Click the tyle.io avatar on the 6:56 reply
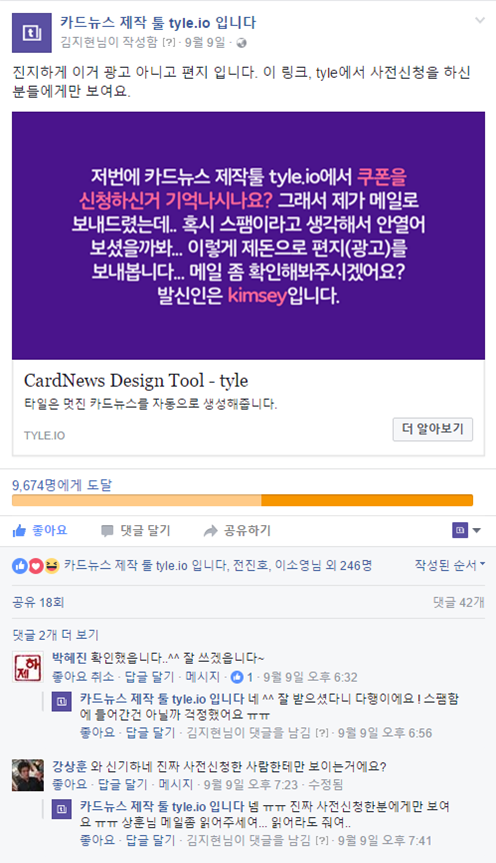The width and height of the screenshot is (496, 863). click(61, 702)
